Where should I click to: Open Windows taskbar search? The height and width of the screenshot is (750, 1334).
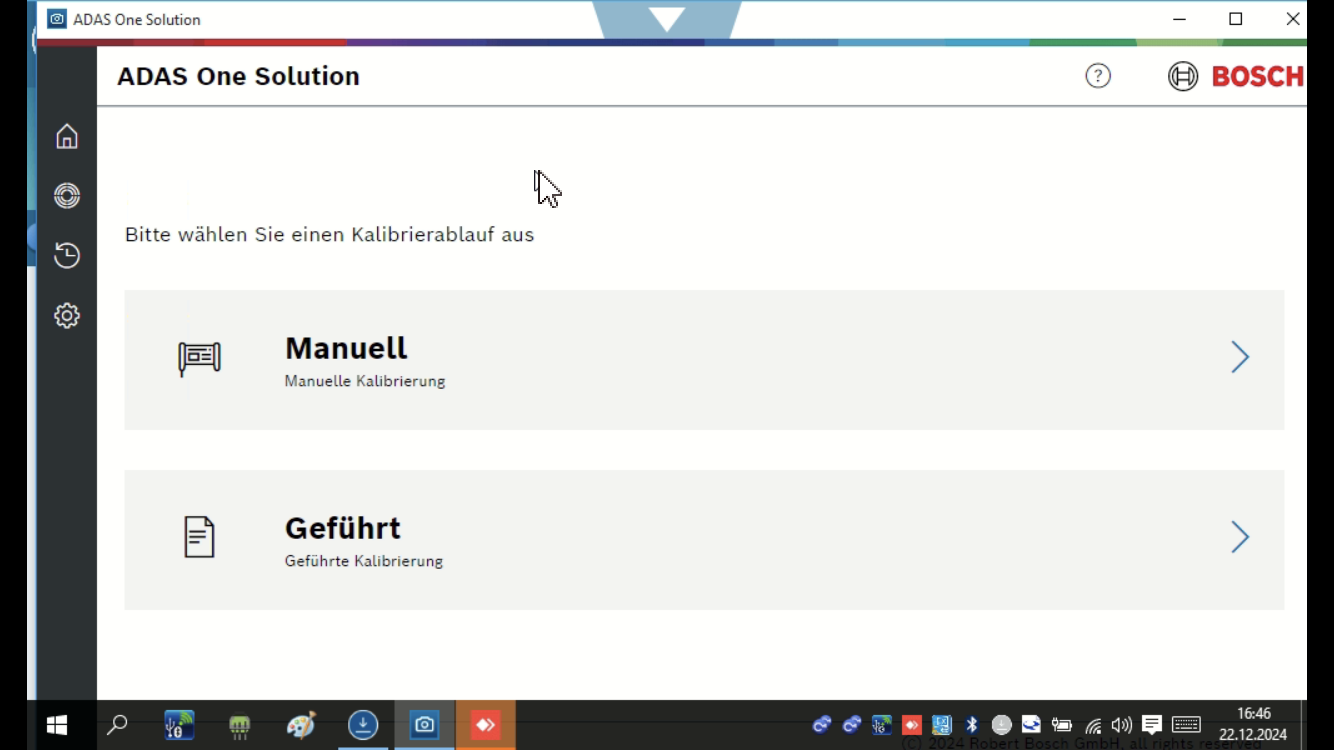pos(117,725)
